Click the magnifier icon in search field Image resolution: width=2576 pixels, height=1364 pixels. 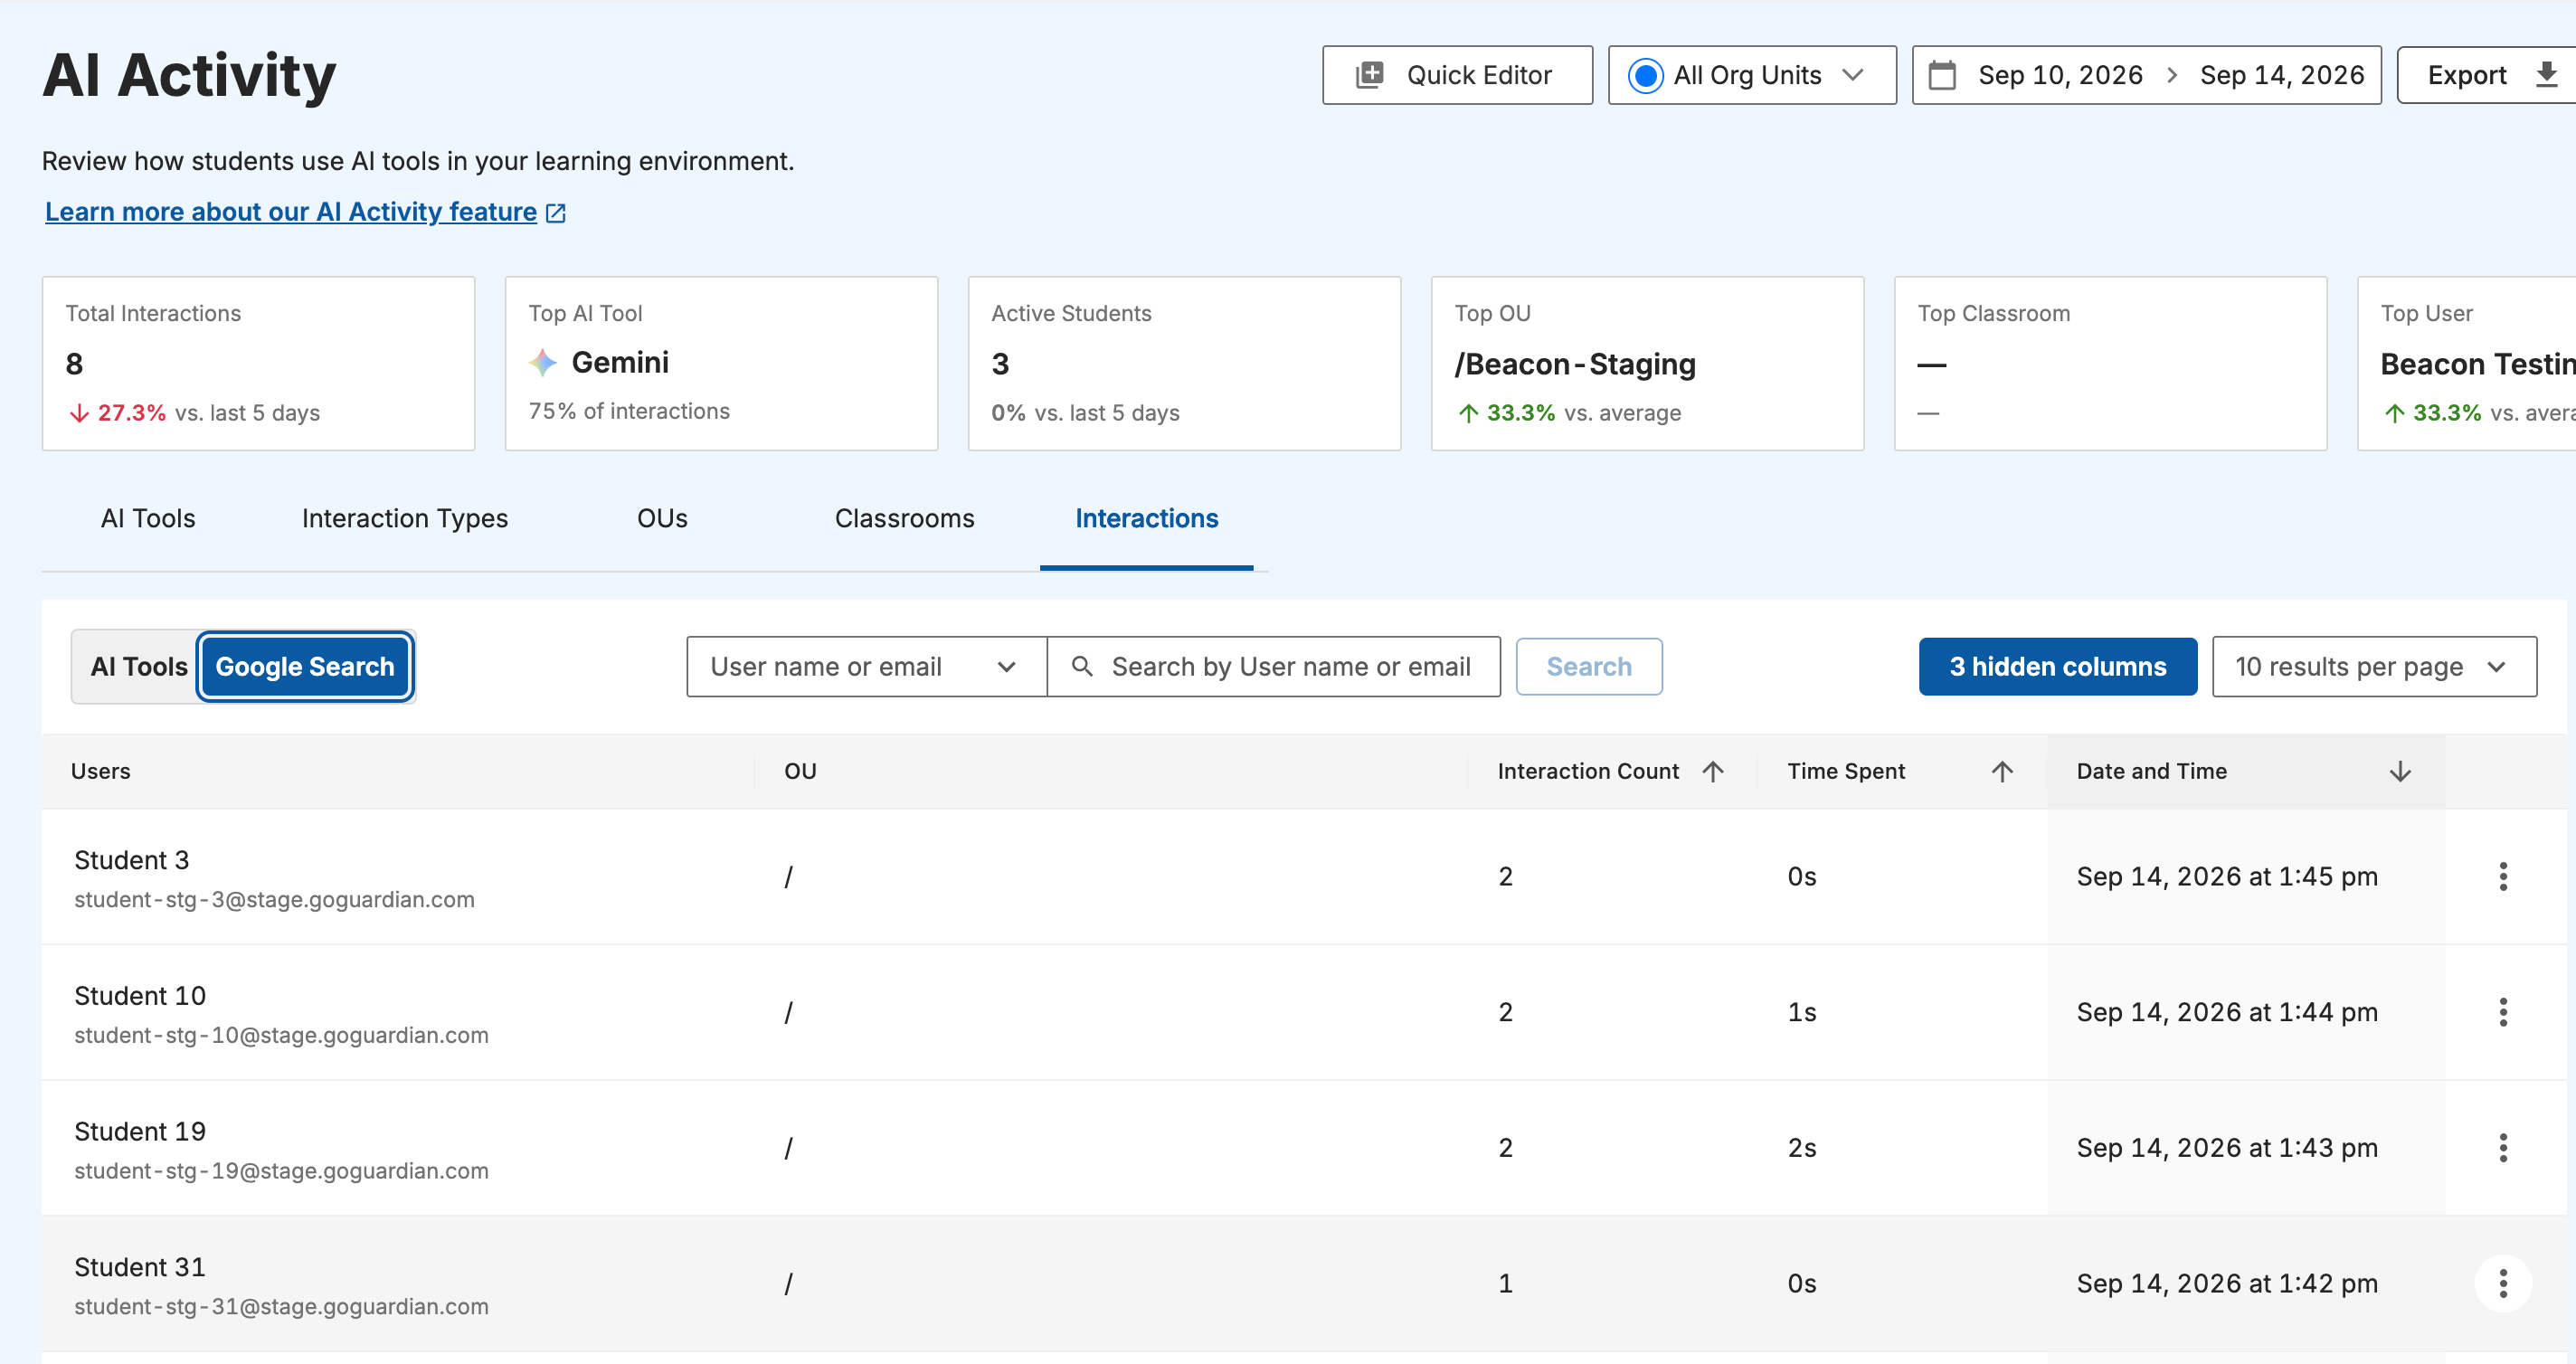coord(1081,666)
